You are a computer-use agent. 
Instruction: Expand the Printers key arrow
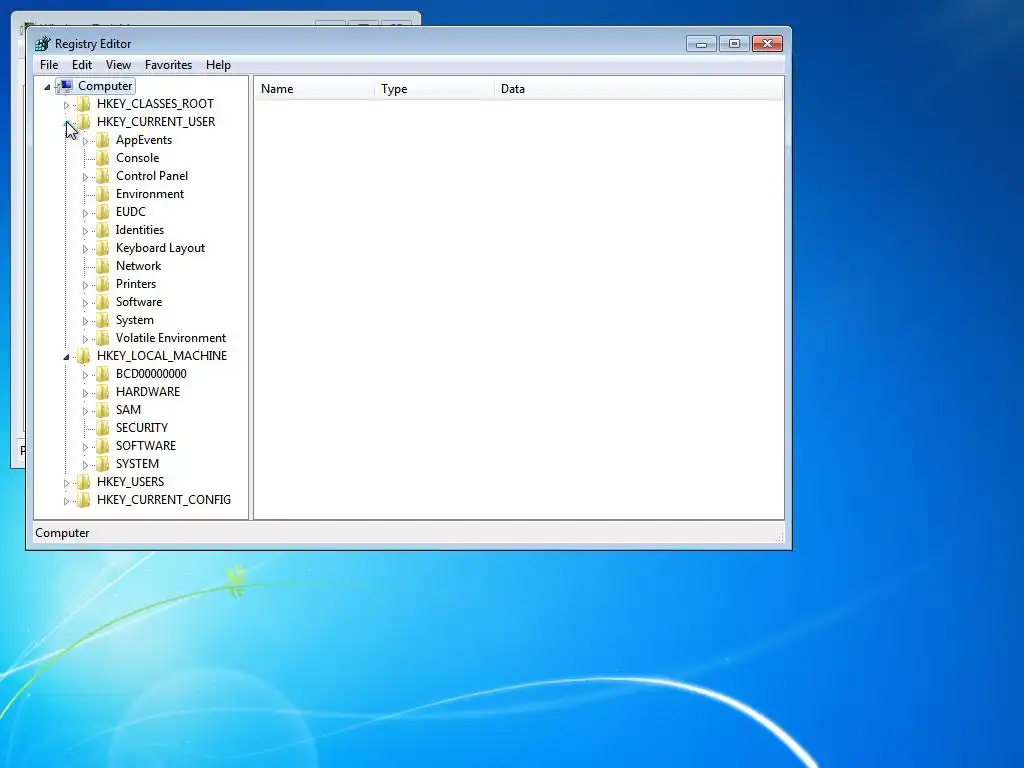(x=85, y=285)
